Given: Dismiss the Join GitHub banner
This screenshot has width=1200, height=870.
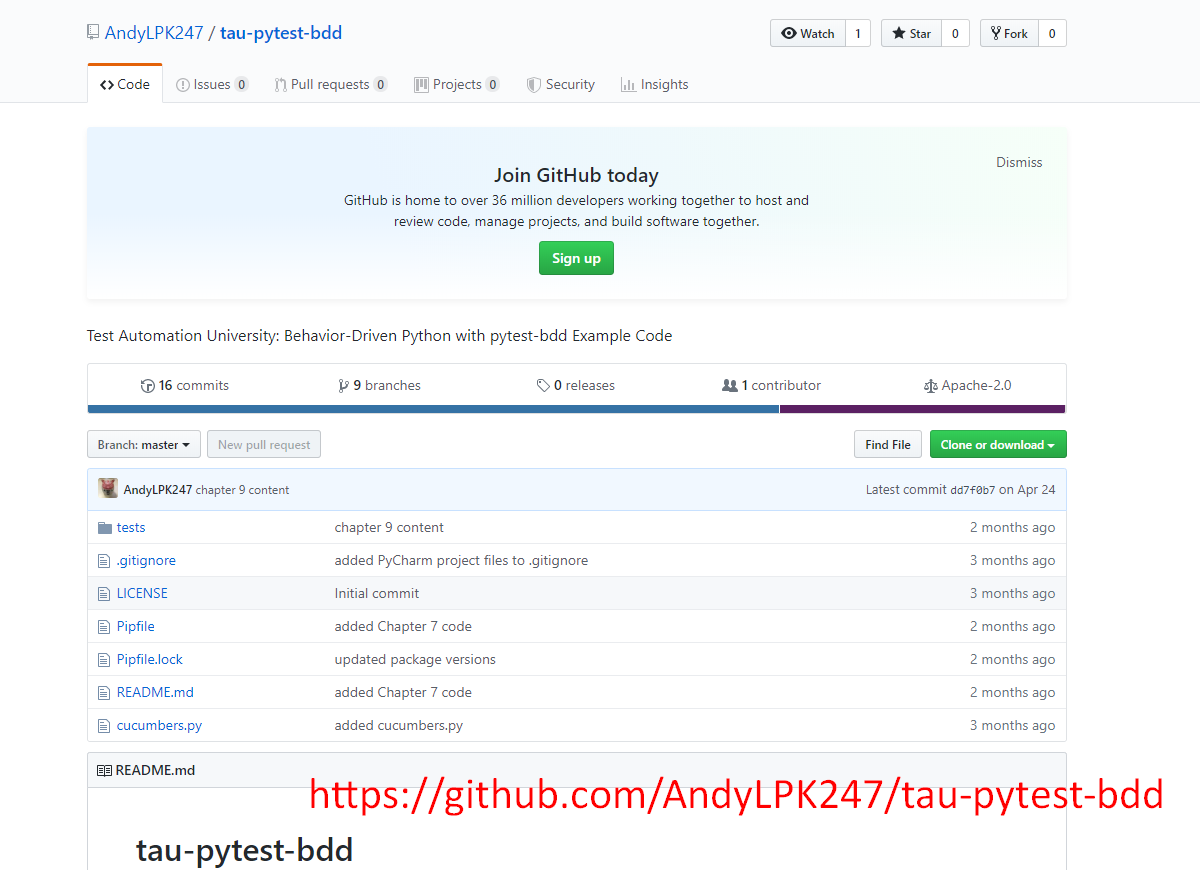Looking at the screenshot, I should pos(1019,162).
